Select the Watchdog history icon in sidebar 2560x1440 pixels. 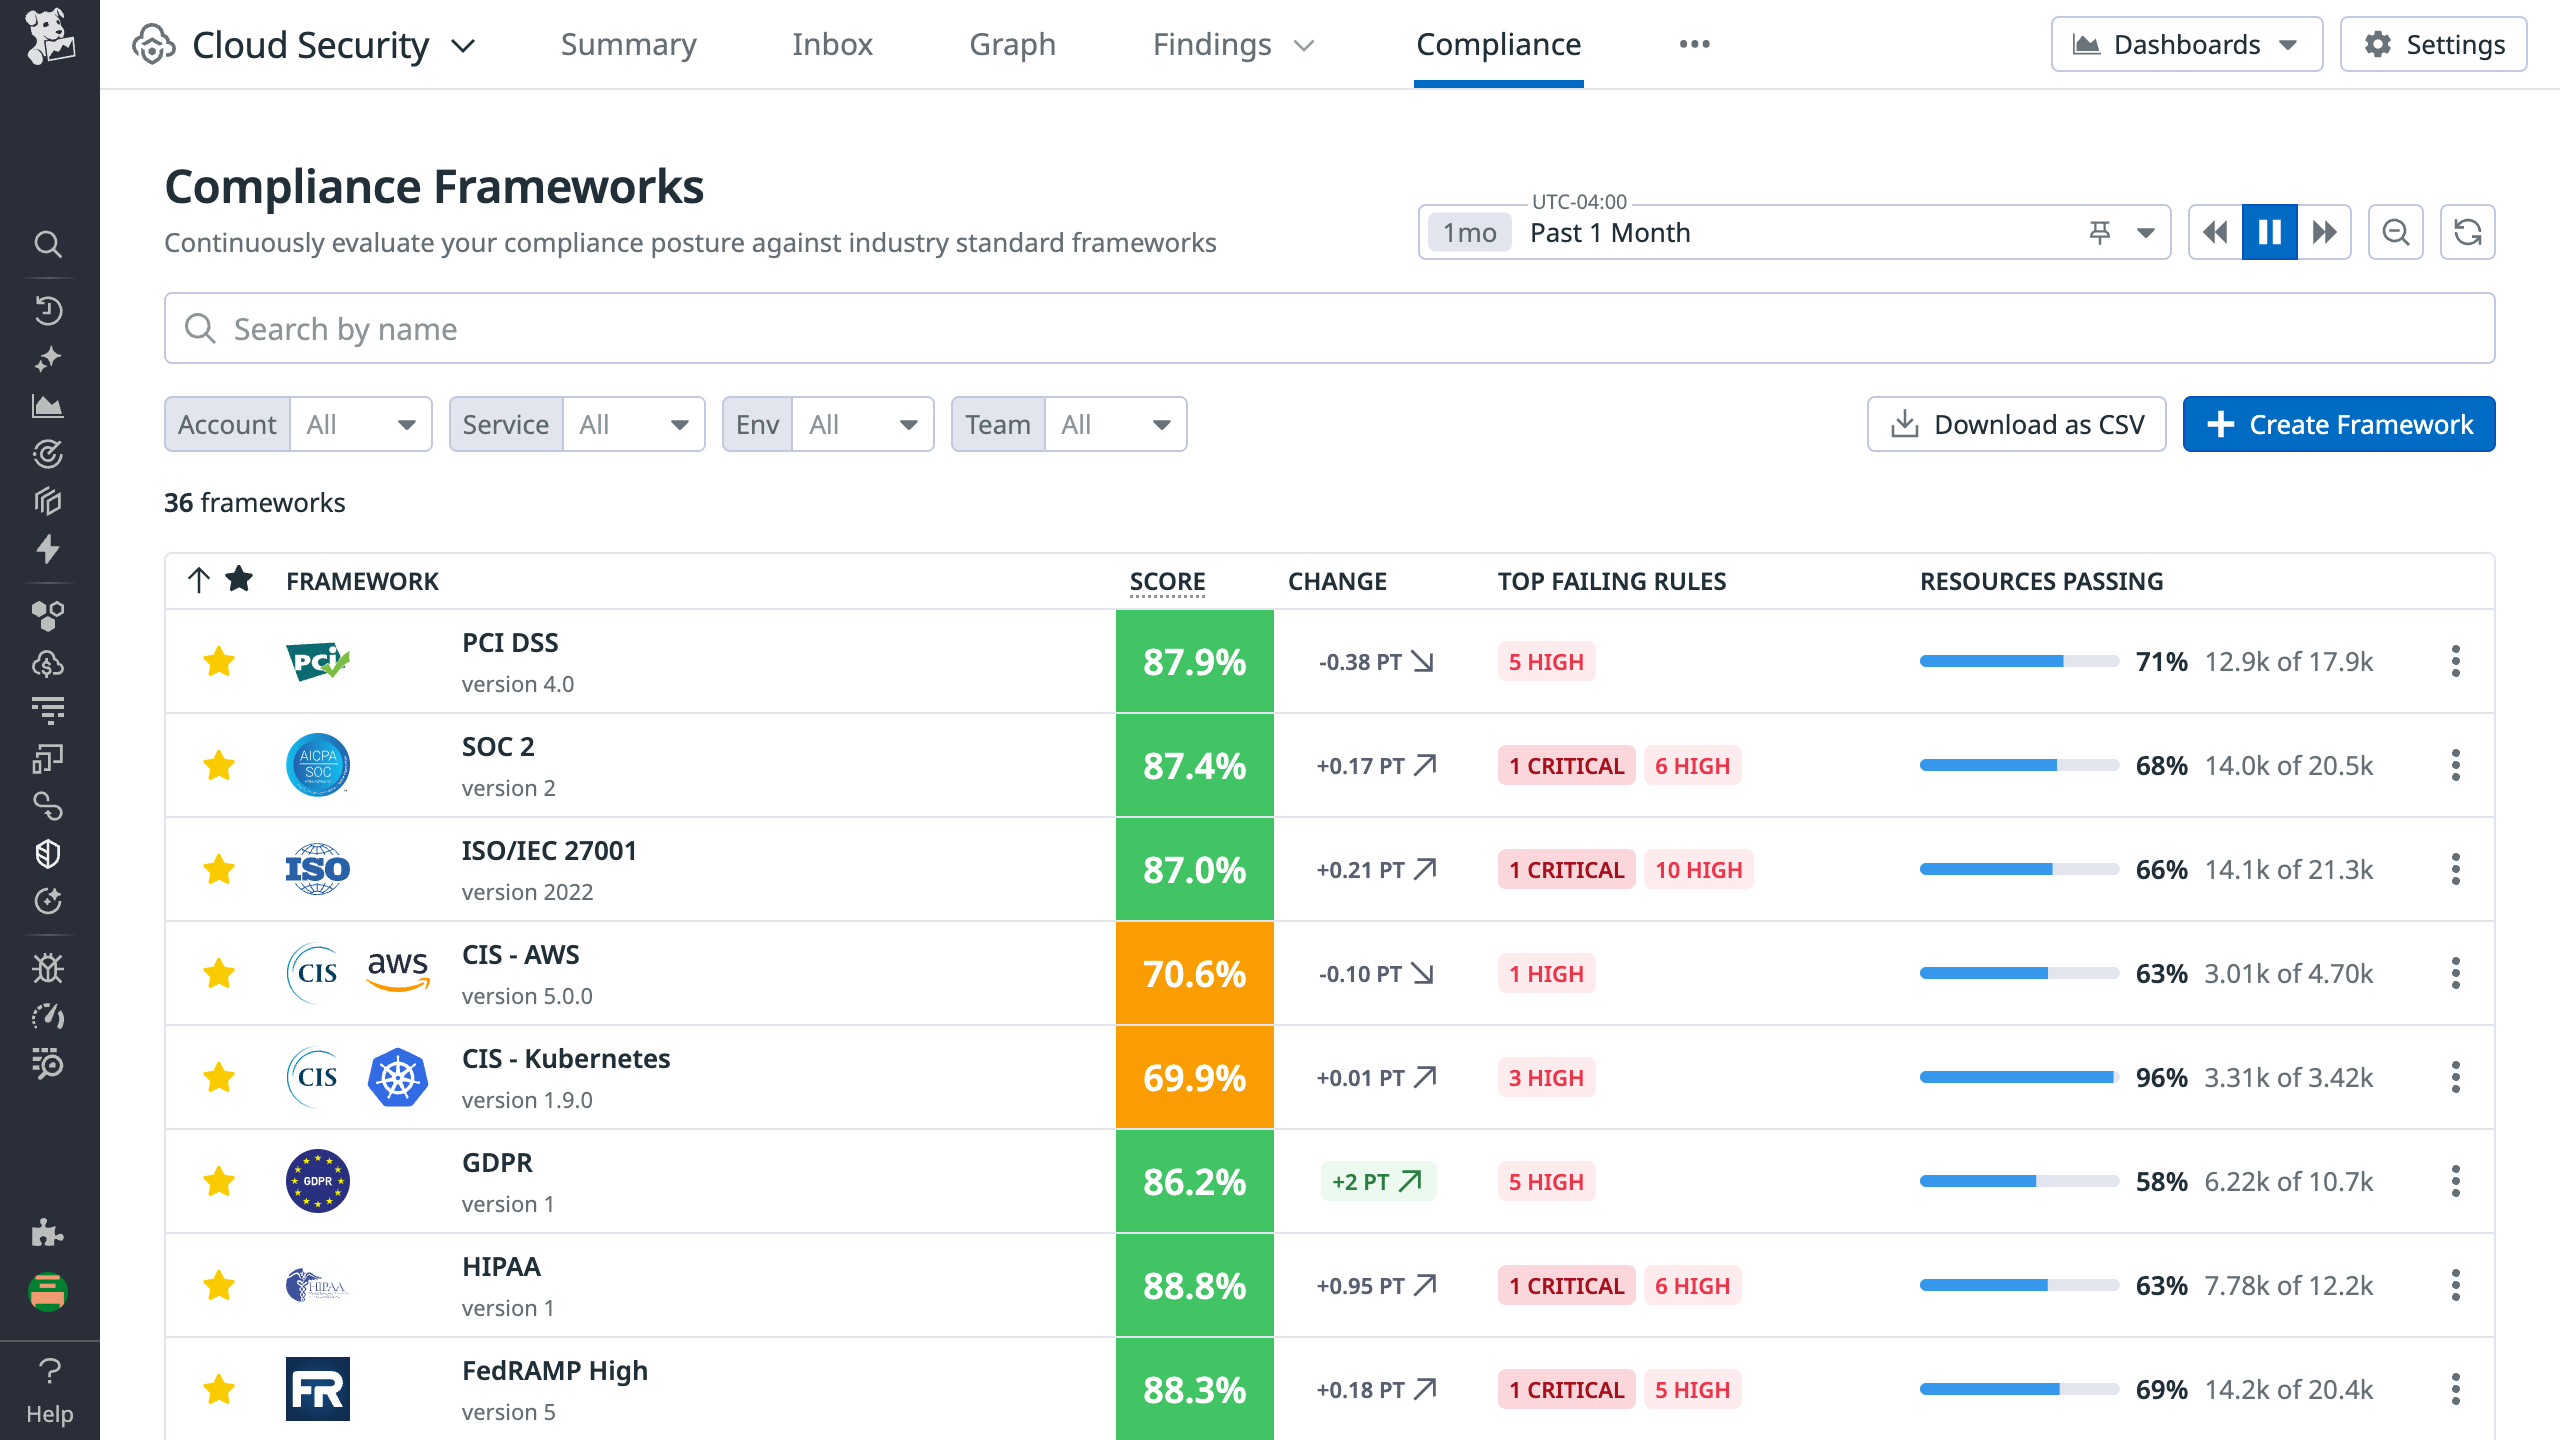[49, 309]
